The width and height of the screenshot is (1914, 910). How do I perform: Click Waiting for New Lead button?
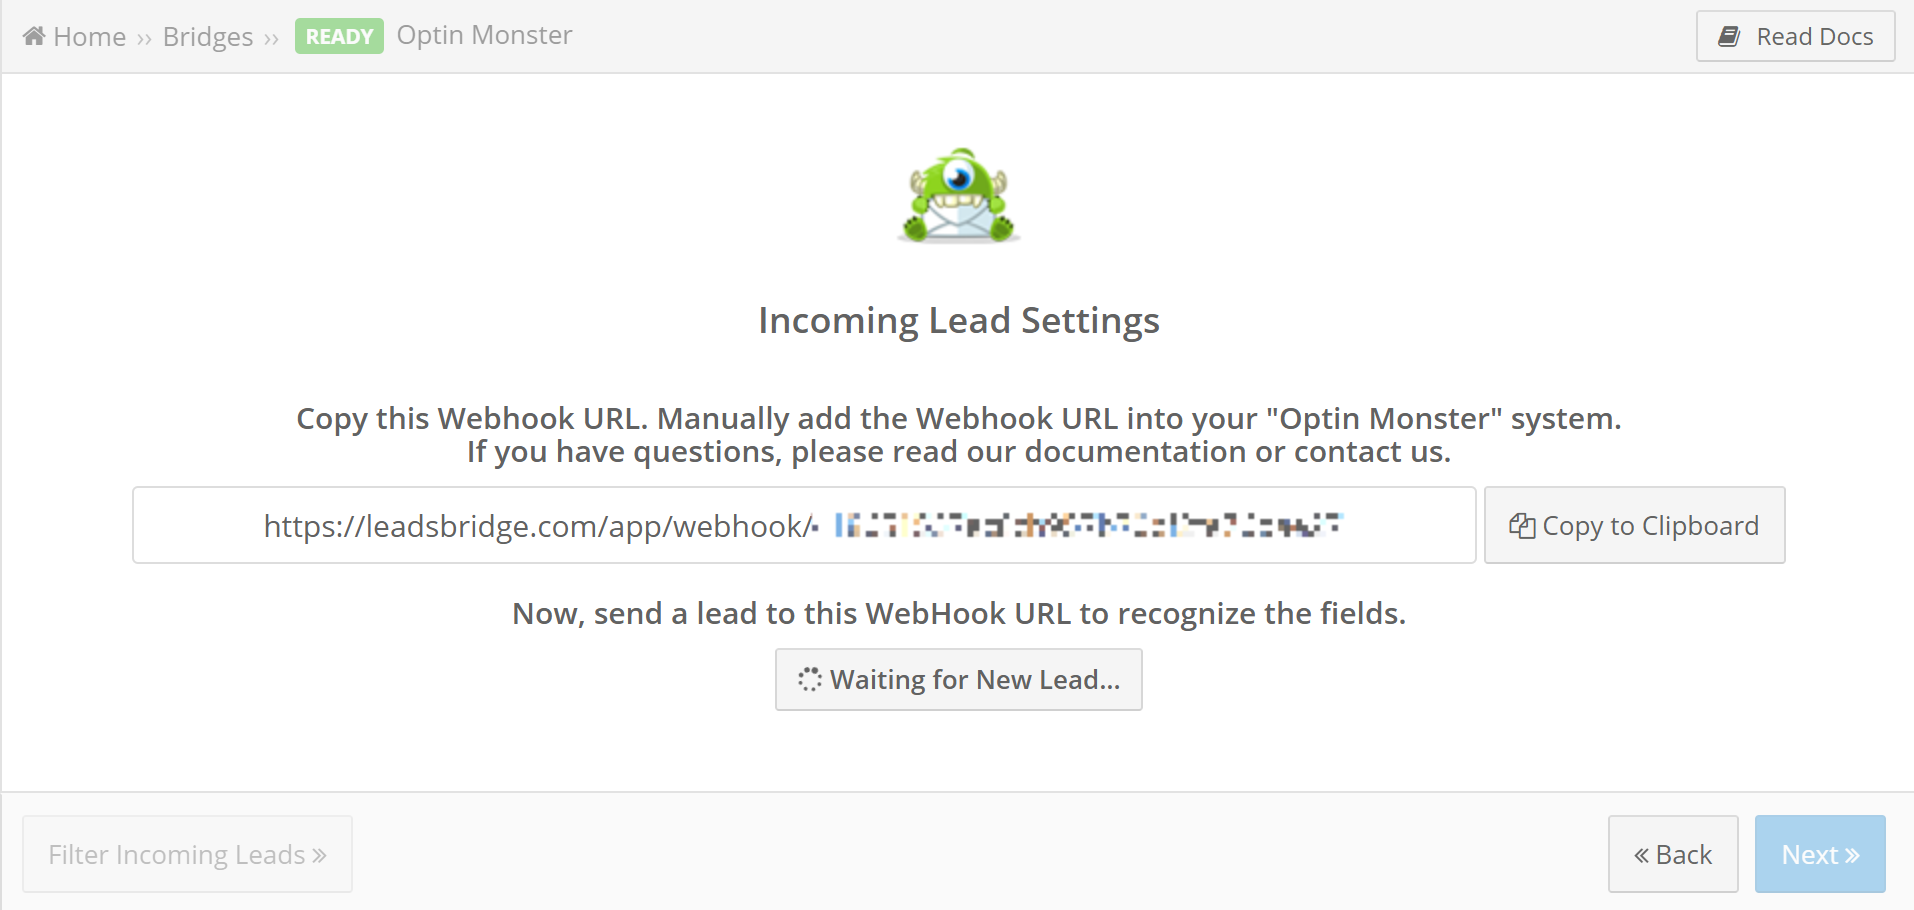[x=958, y=680]
